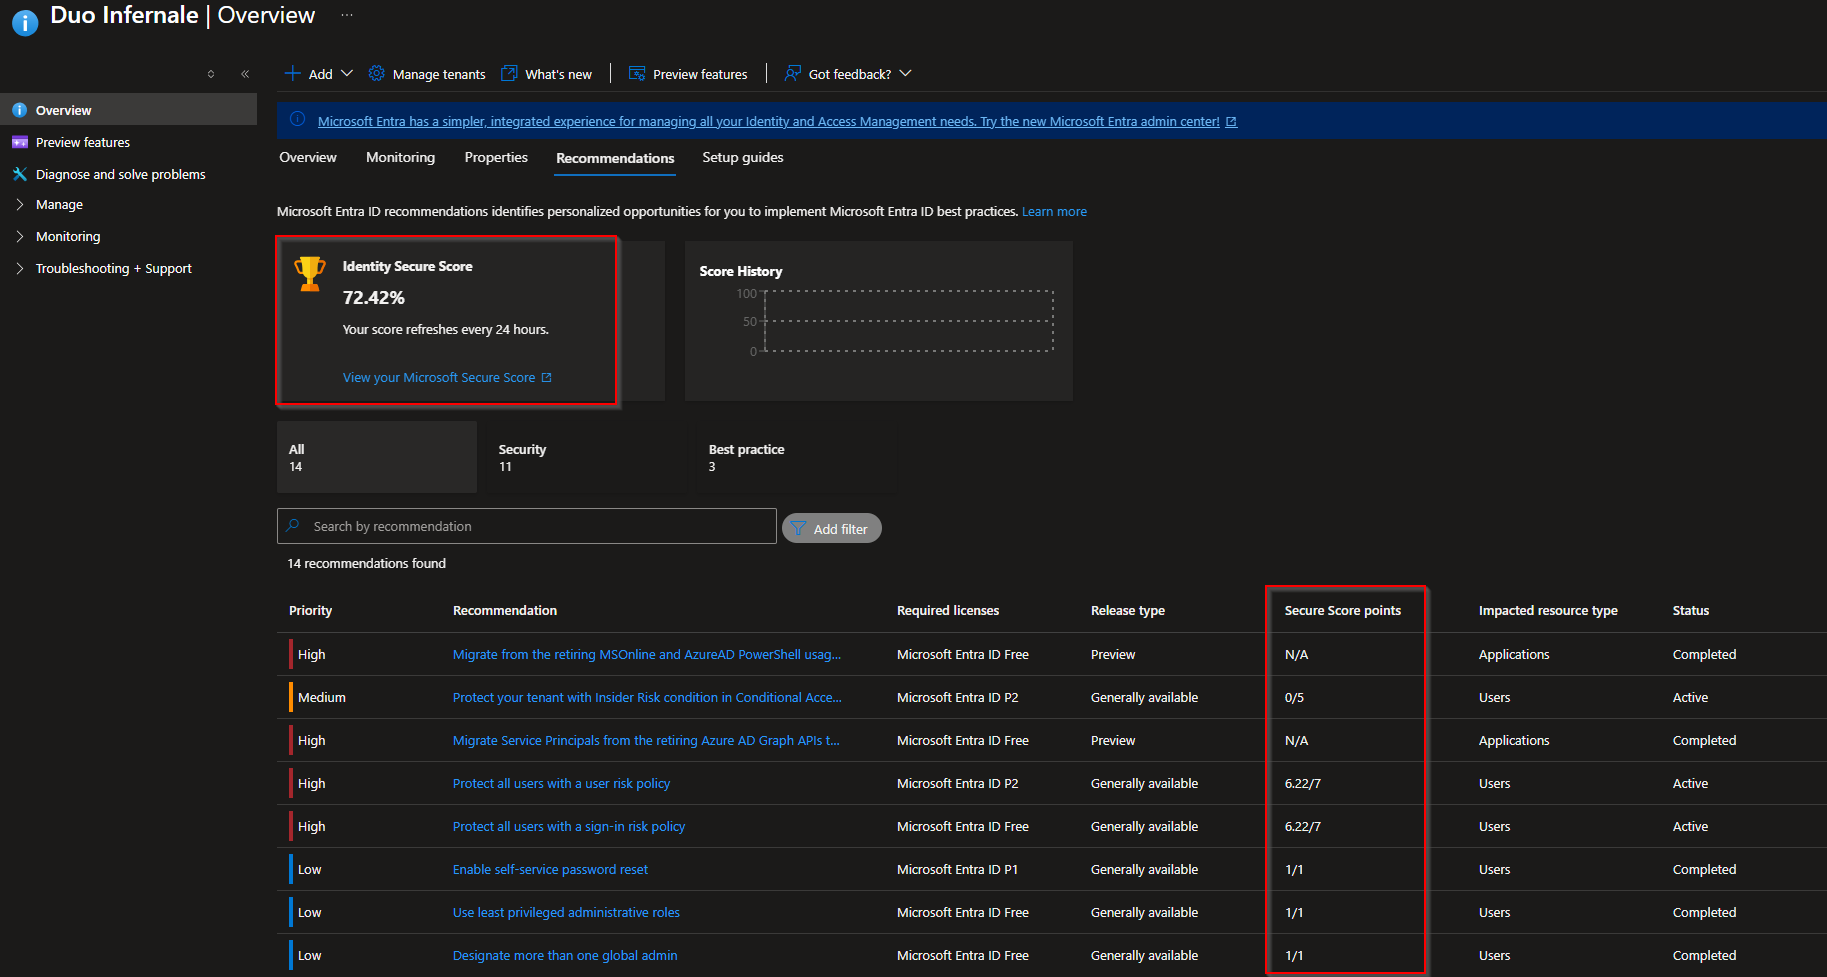1827x977 pixels.
Task: Open Migrate Service Principals recommendation
Action: pos(646,740)
